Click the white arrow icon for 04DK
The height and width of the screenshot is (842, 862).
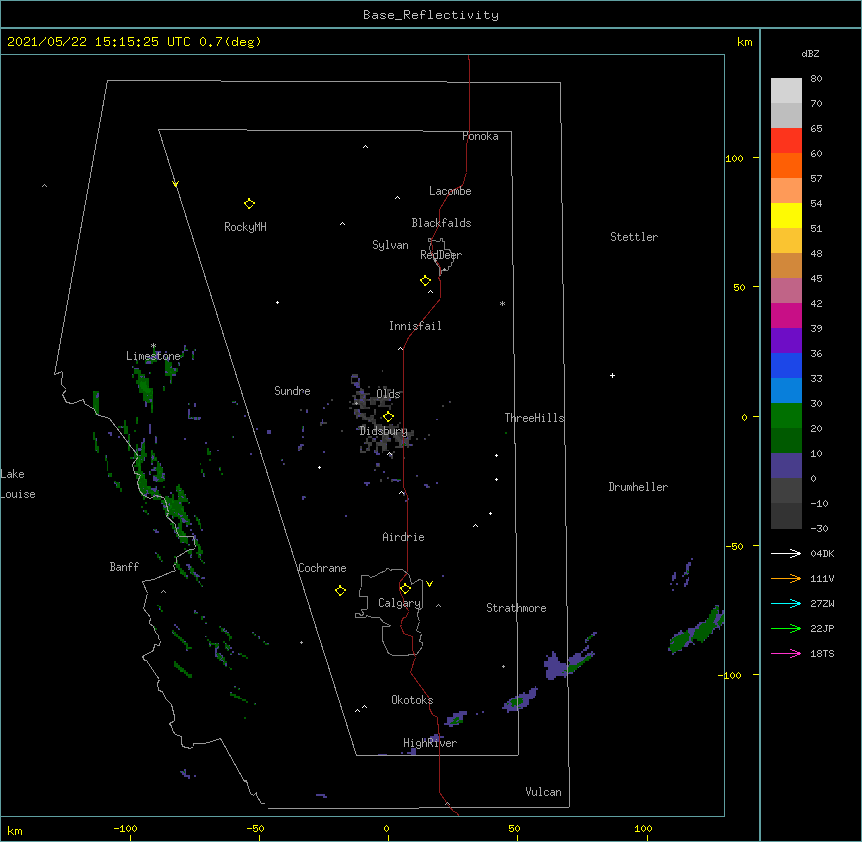(x=786, y=553)
